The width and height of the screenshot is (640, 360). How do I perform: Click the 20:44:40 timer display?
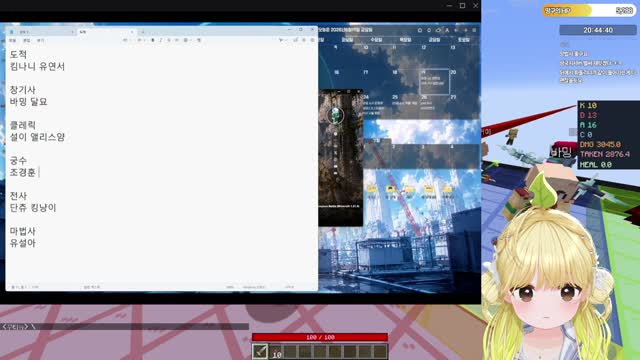(x=598, y=30)
